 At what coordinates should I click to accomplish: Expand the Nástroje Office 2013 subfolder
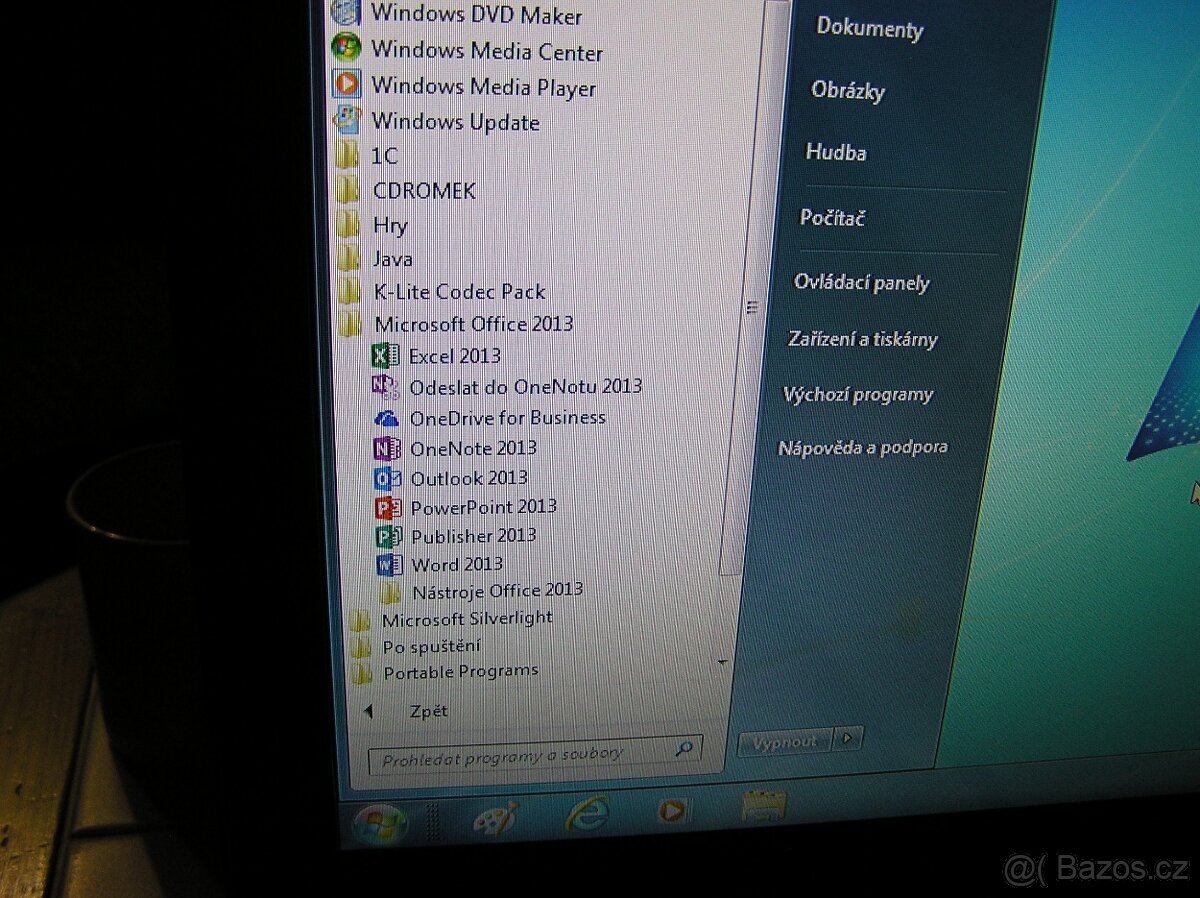[x=496, y=591]
